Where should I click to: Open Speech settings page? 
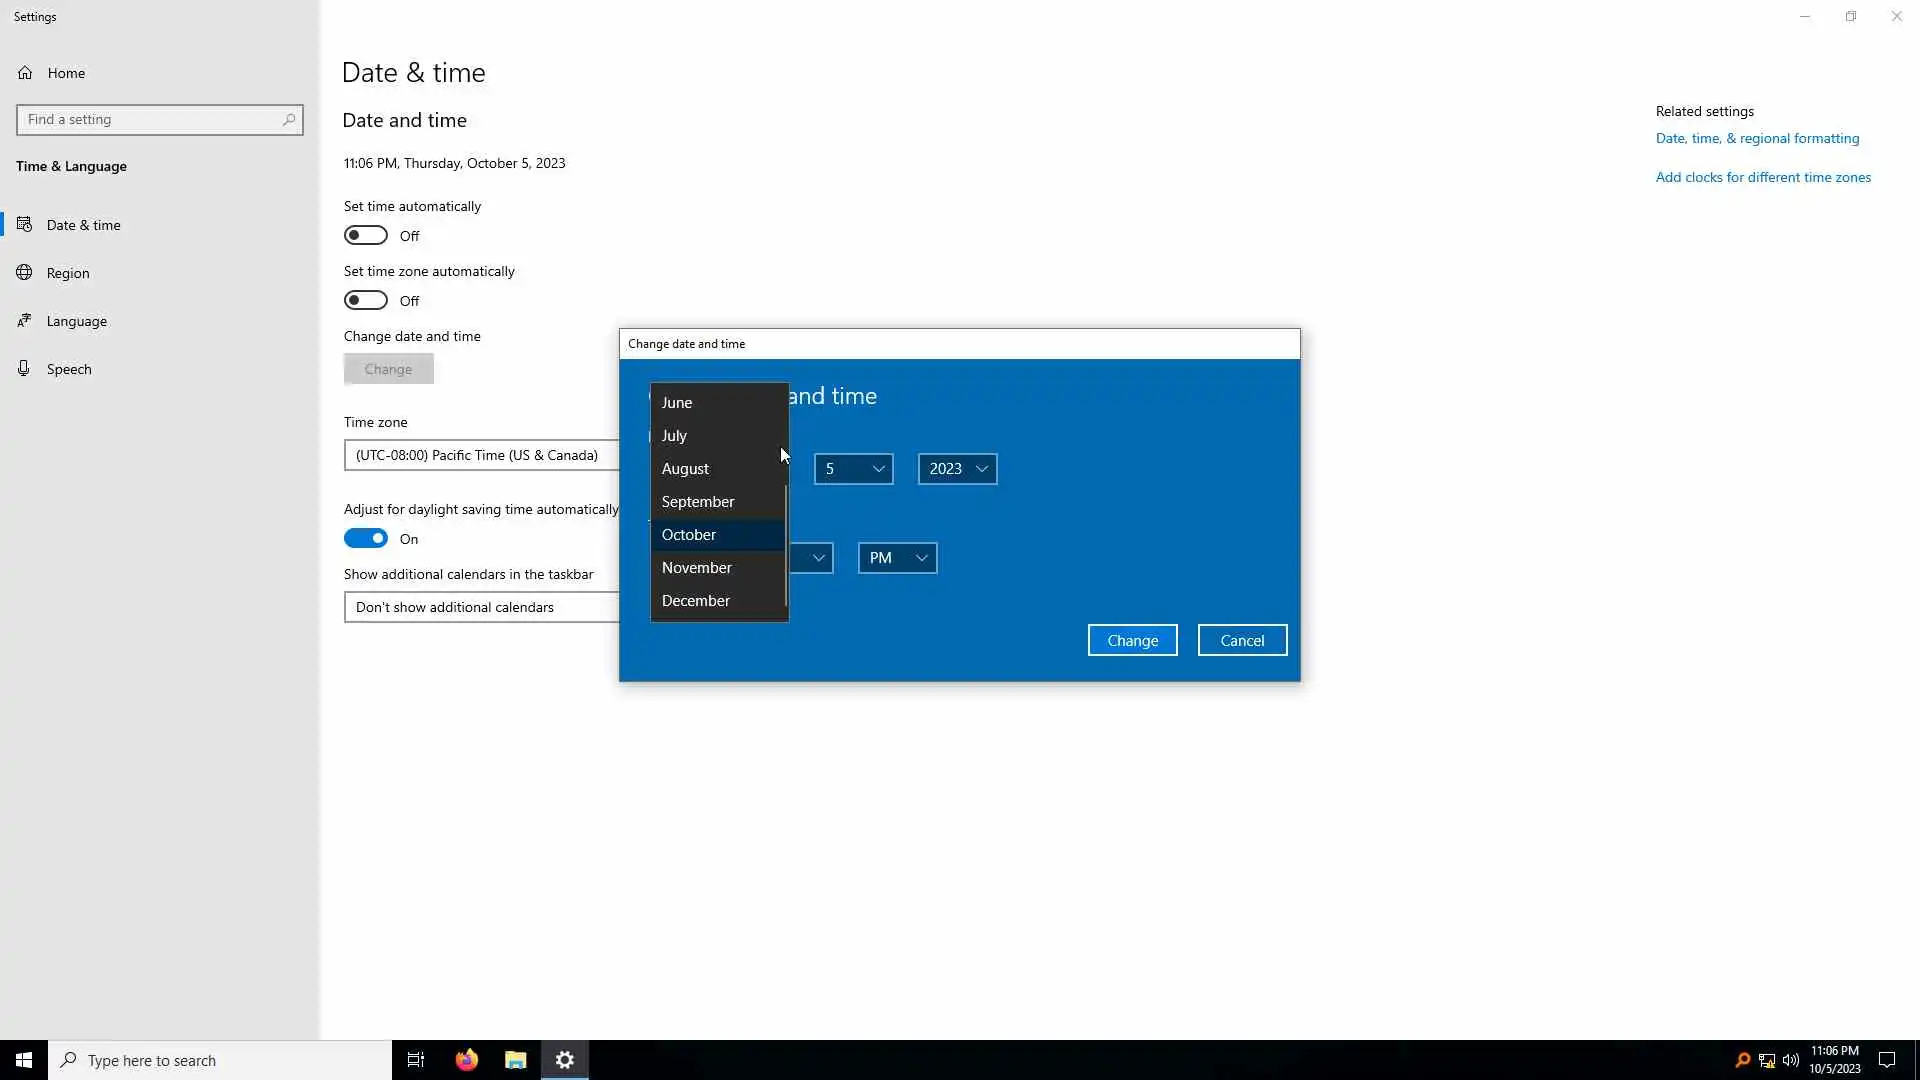coord(69,369)
